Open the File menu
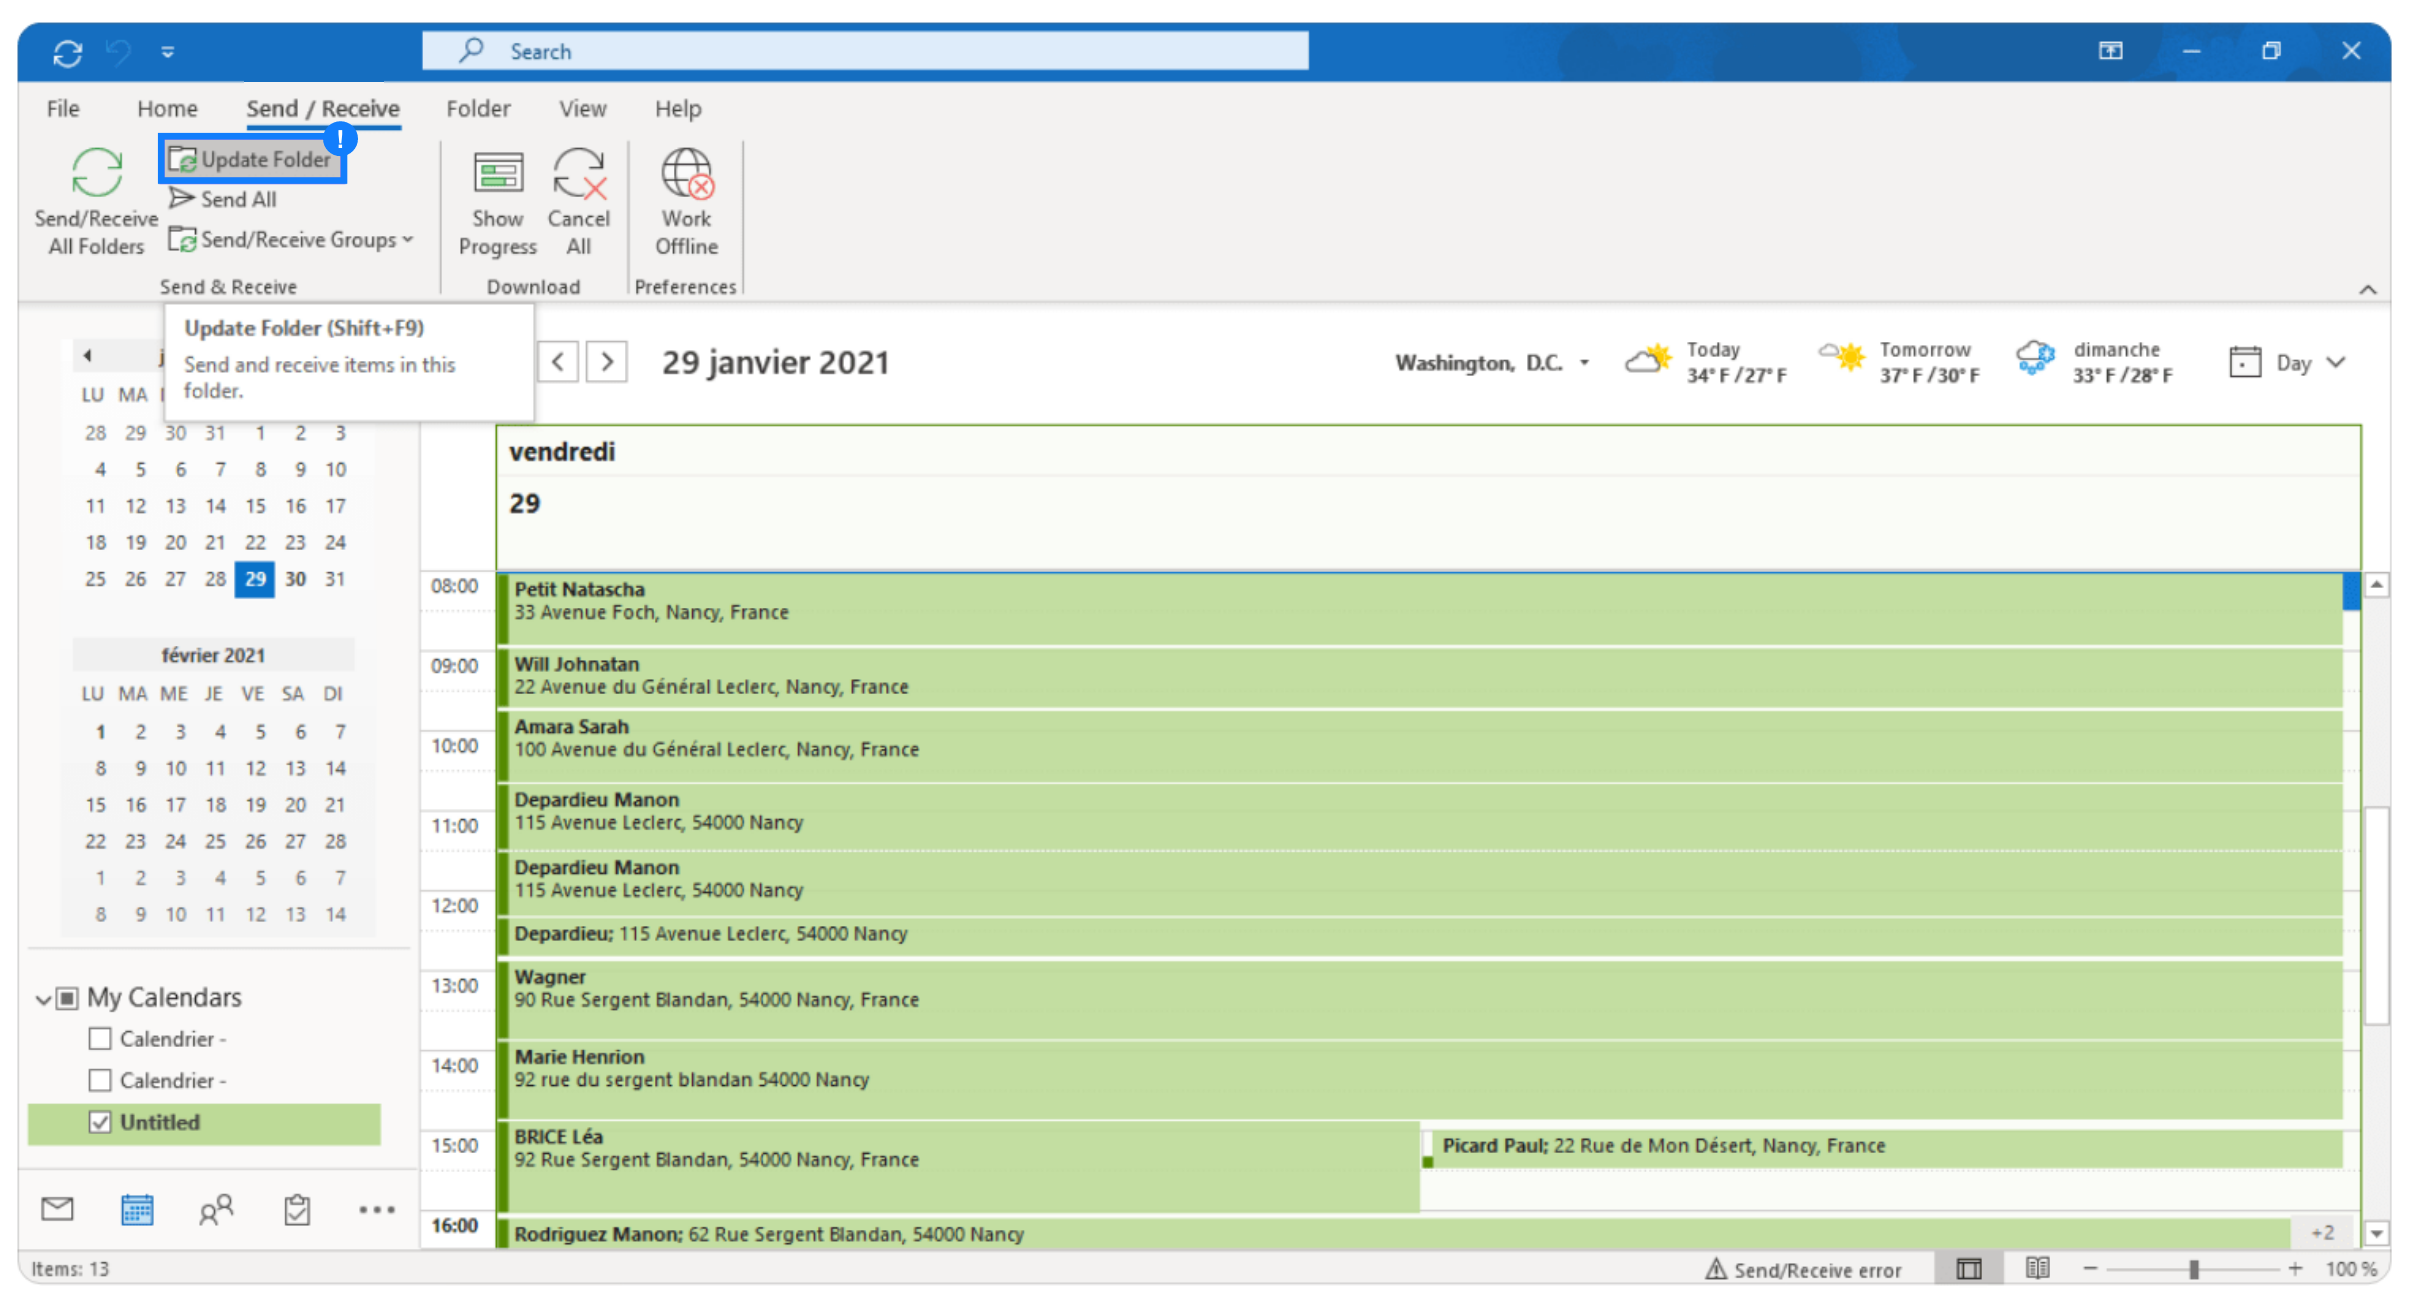This screenshot has width=2409, height=1305. coord(63,109)
